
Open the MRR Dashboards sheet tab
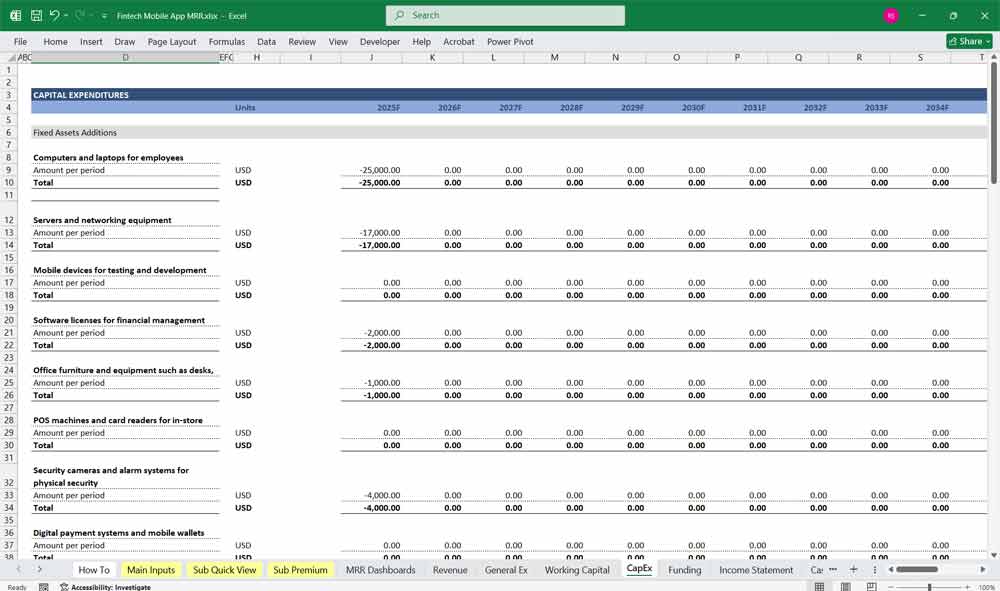point(380,570)
